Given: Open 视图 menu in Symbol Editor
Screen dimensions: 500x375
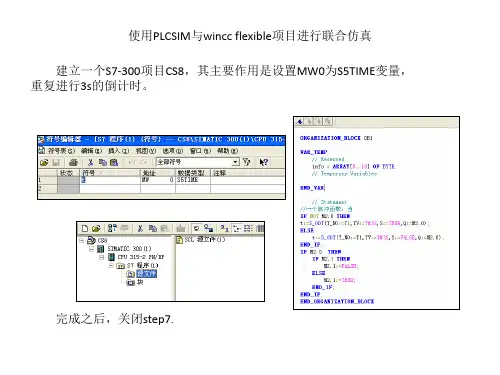Looking at the screenshot, I should 146,151.
